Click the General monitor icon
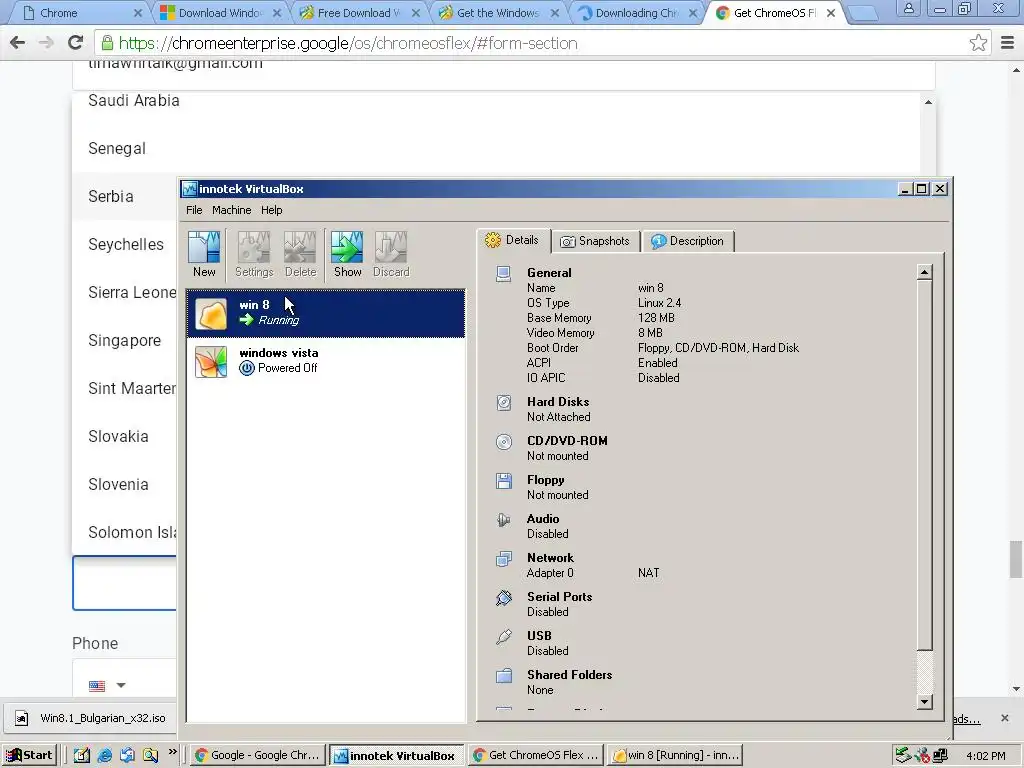The width and height of the screenshot is (1024, 768). (x=504, y=274)
